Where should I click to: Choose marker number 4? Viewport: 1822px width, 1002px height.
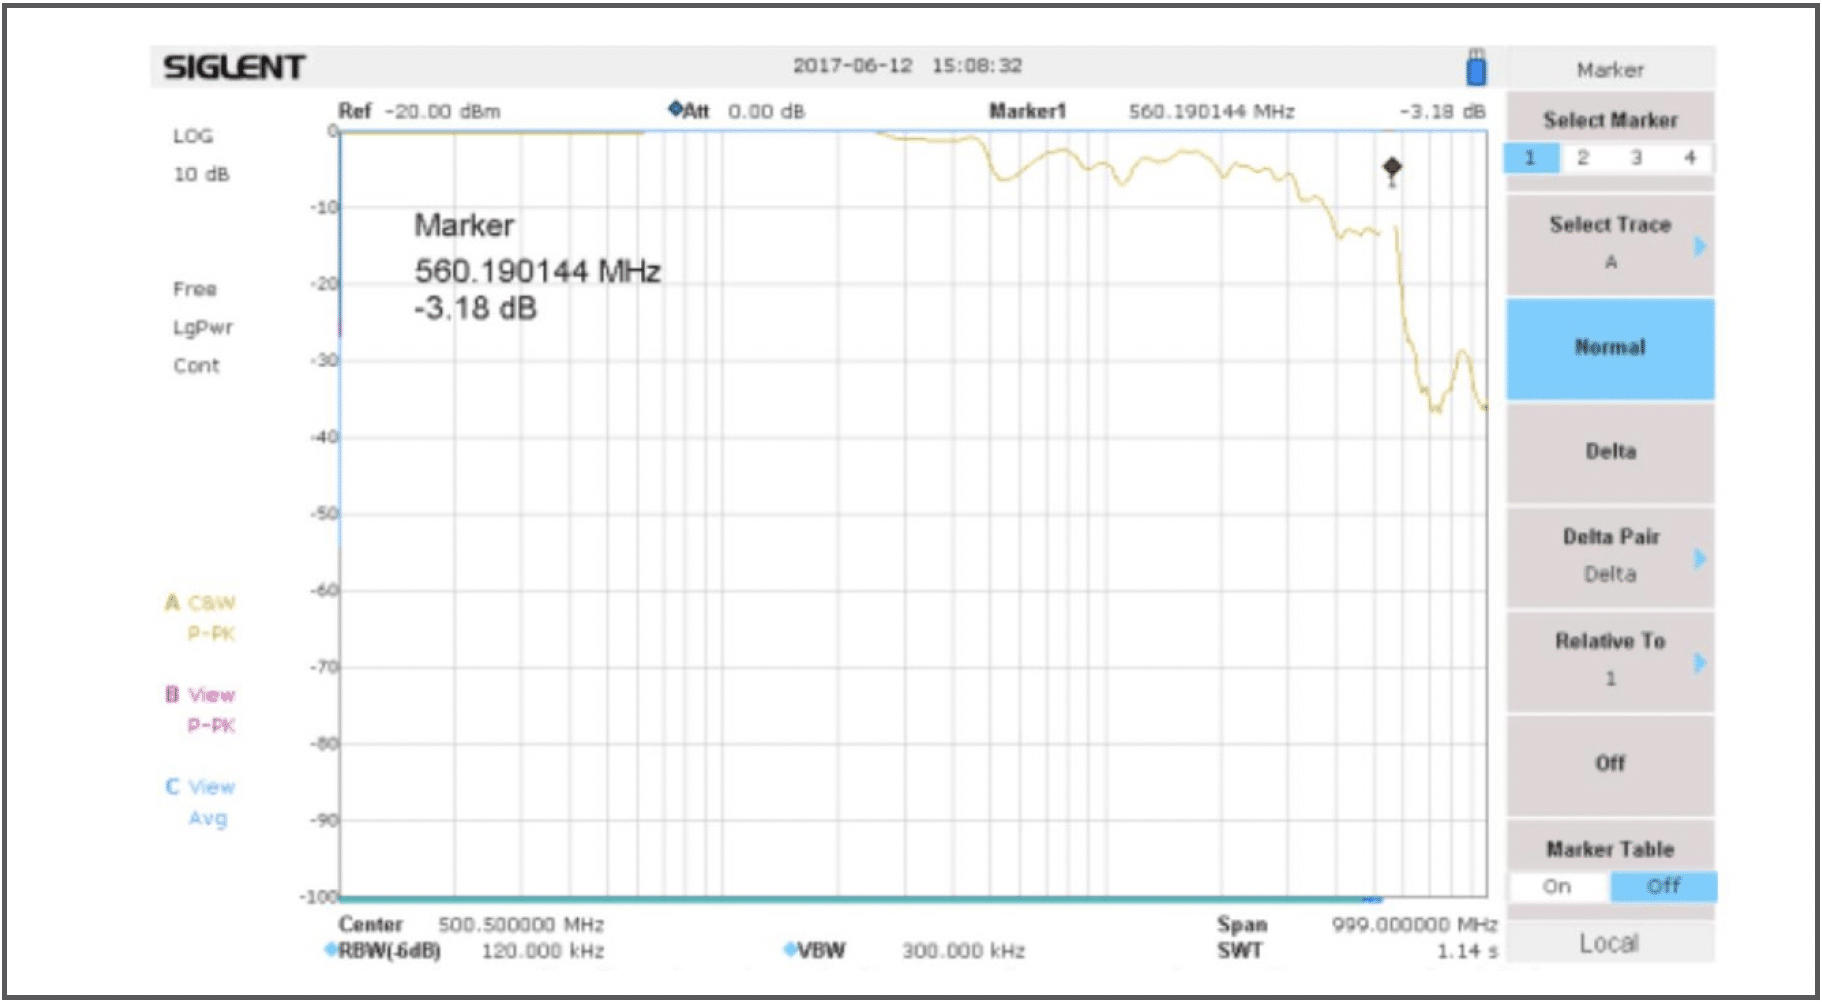pyautogui.click(x=1689, y=158)
